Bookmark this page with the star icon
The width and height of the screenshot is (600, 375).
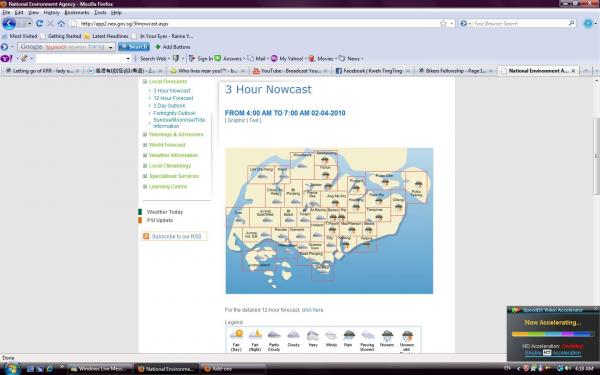[x=443, y=24]
